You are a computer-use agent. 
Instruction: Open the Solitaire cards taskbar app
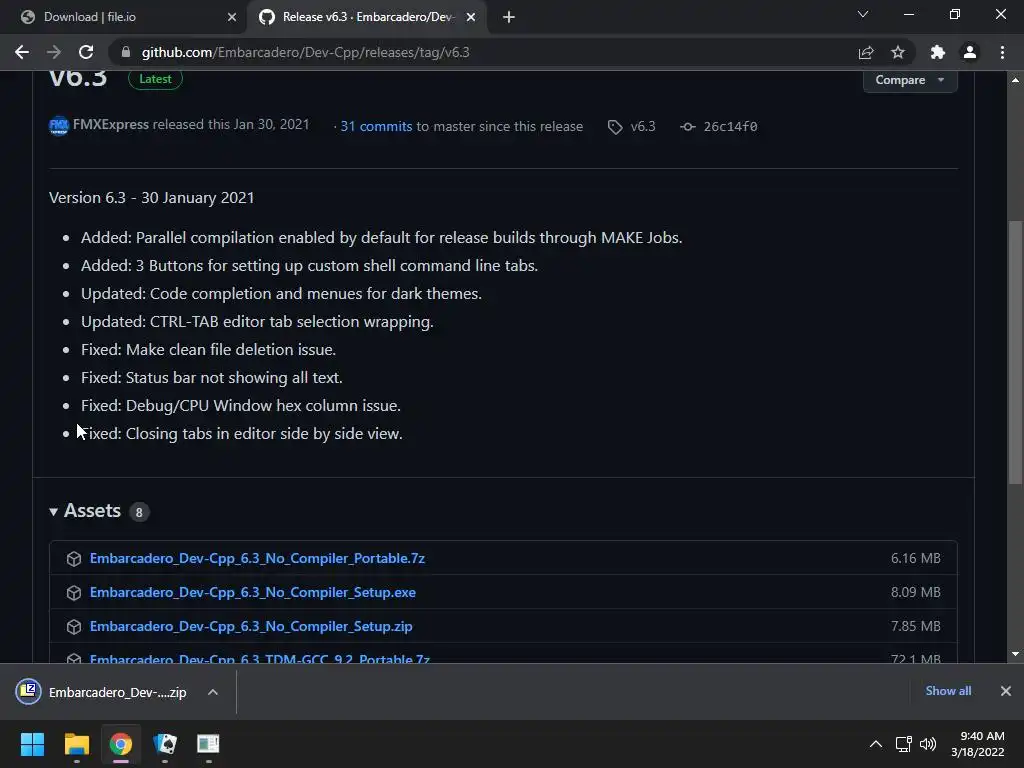[x=165, y=744]
